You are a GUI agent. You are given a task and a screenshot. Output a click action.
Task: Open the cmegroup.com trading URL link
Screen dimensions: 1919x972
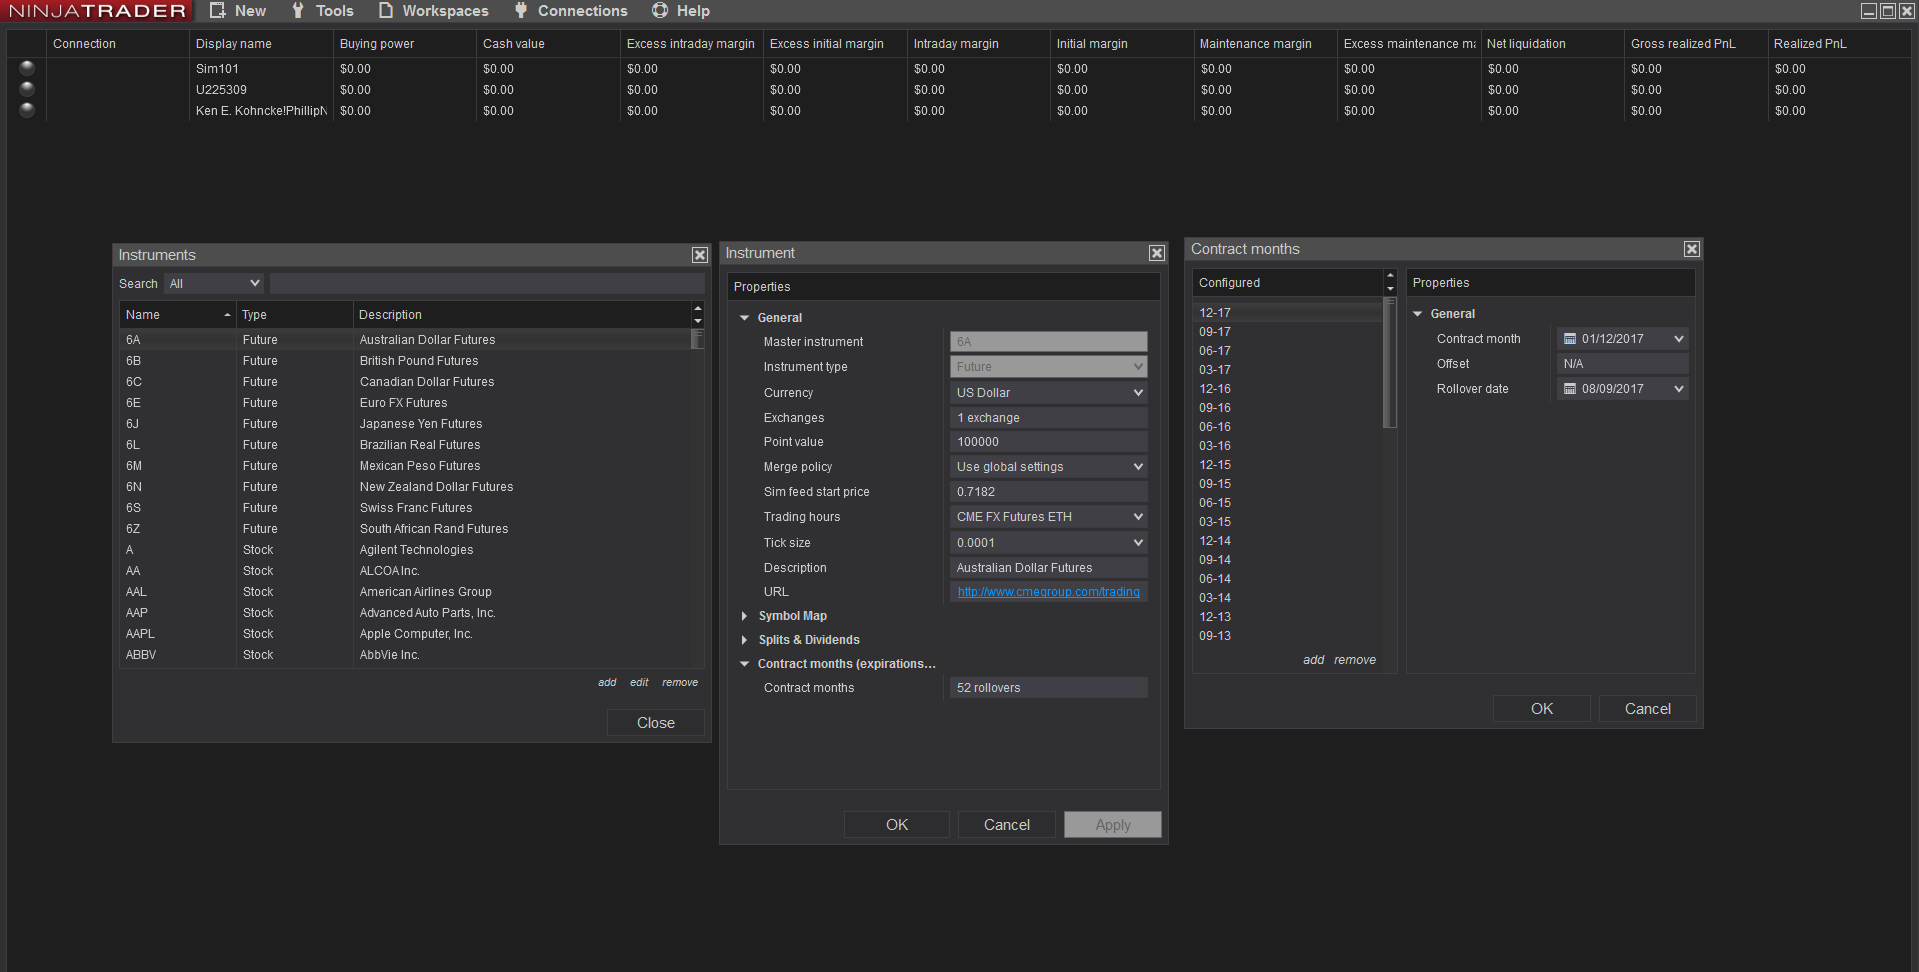[x=1048, y=592]
